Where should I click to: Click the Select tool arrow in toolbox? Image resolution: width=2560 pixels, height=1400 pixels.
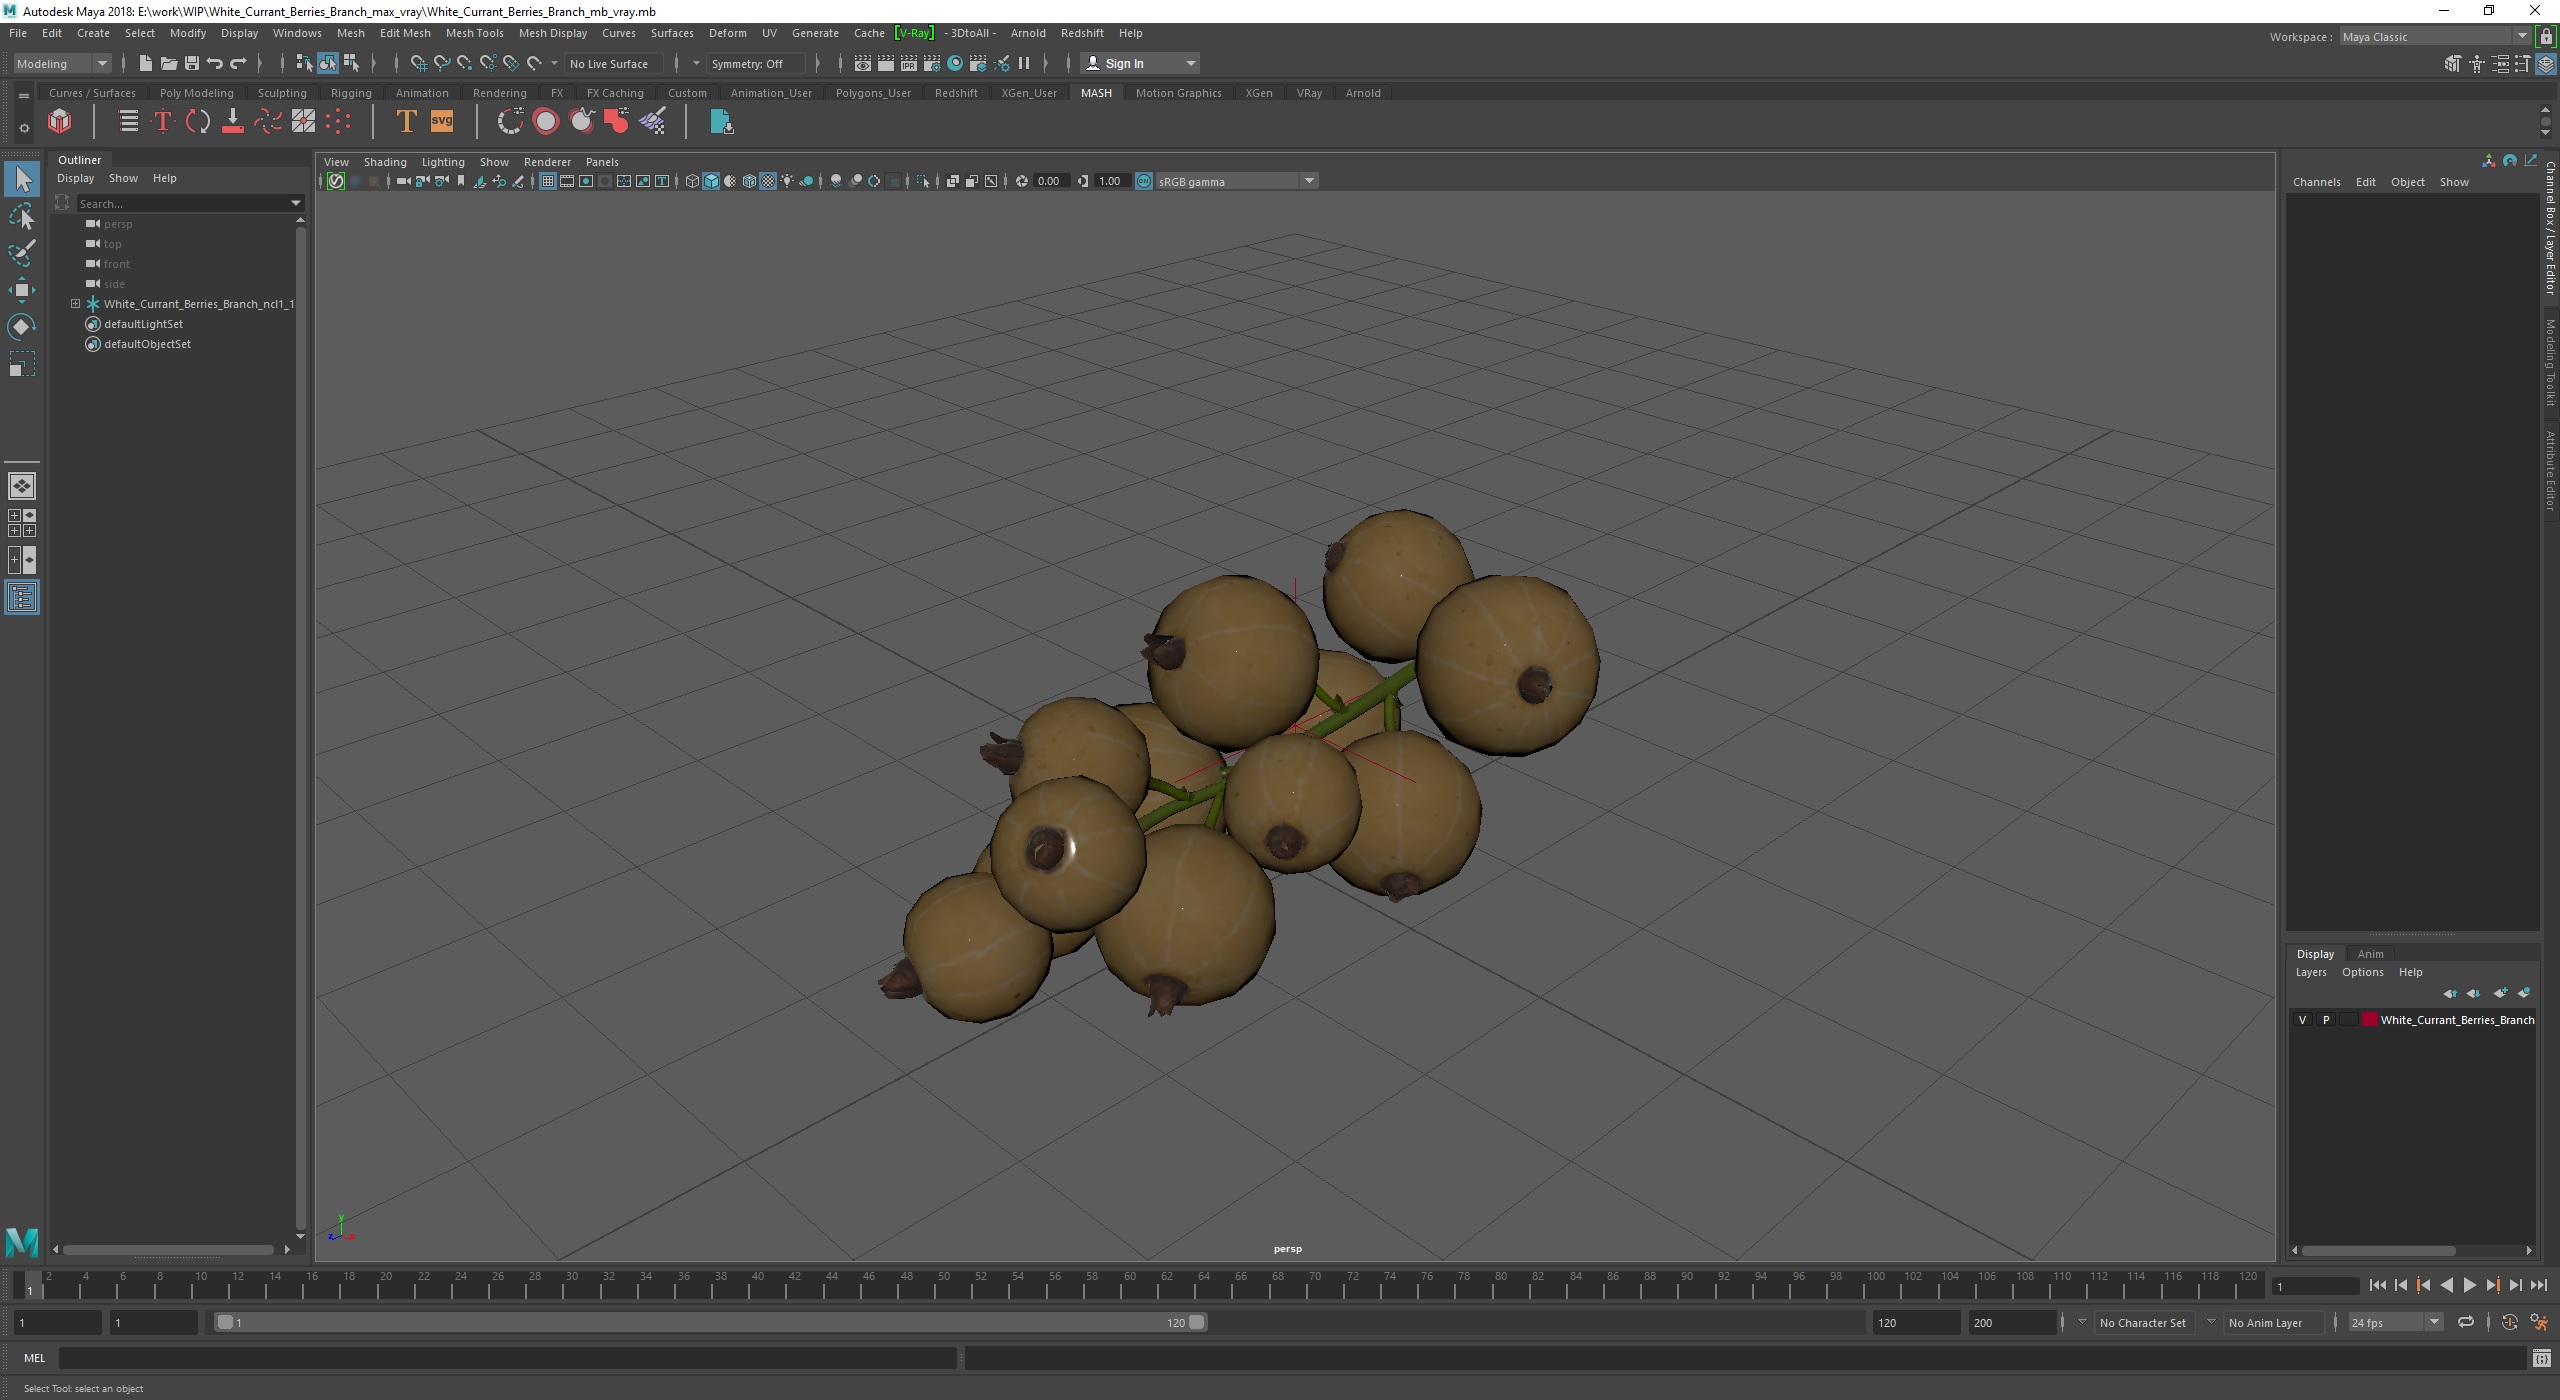tap(22, 180)
